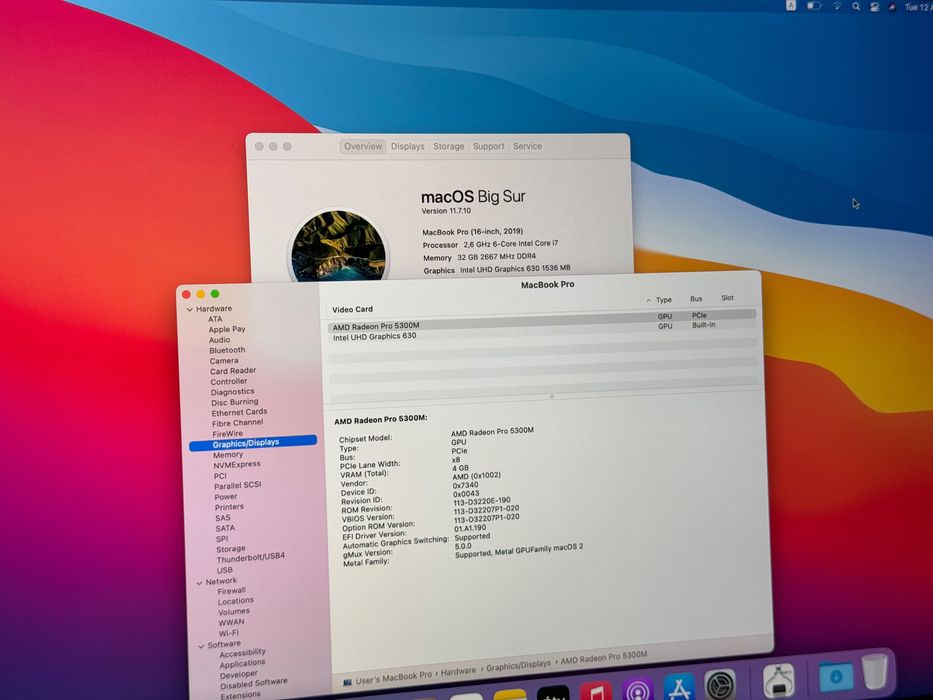The width and height of the screenshot is (933, 700).
Task: Zoom the System Information window with green button
Action: 215,293
